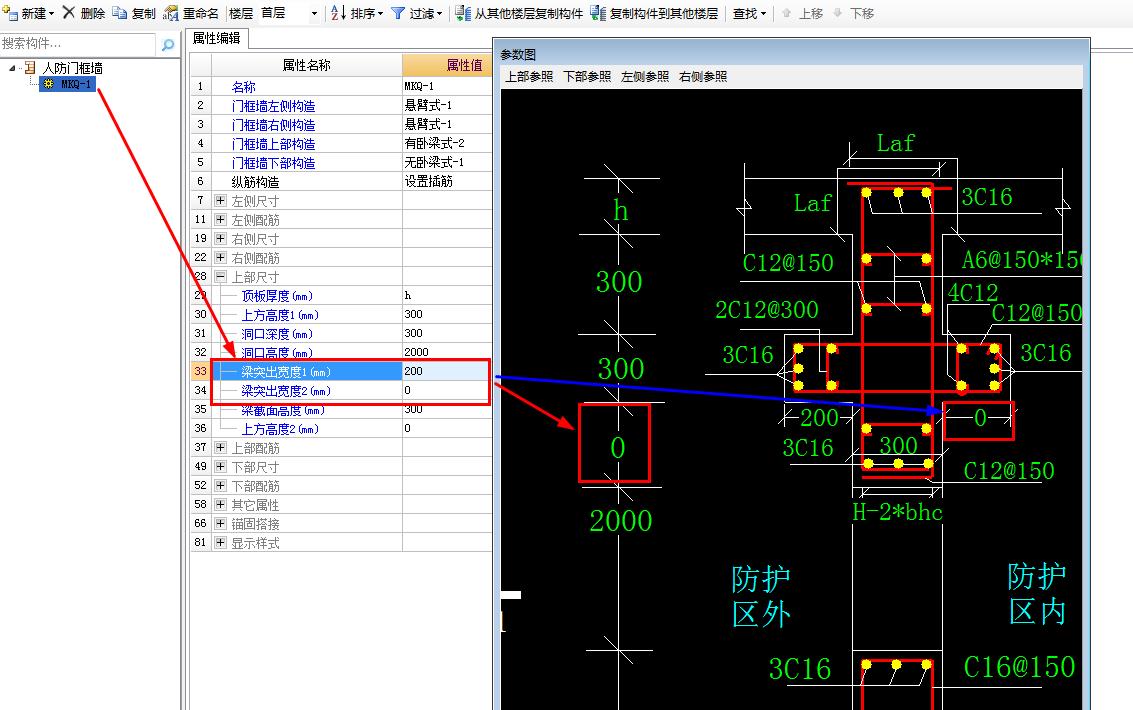This screenshot has width=1133, height=710.
Task: Click the 新建 (New) toolbar icon
Action: 9,13
